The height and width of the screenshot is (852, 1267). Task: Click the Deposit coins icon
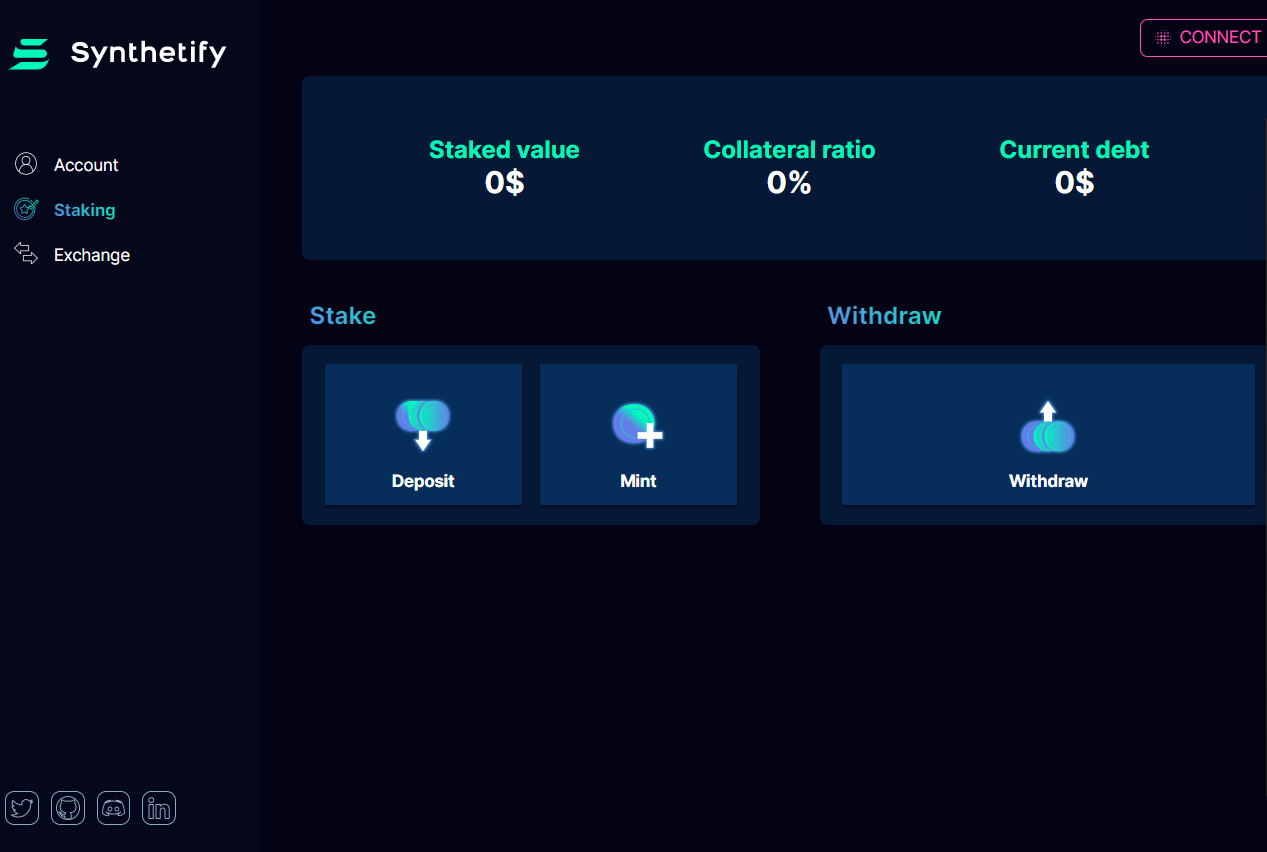tap(423, 423)
